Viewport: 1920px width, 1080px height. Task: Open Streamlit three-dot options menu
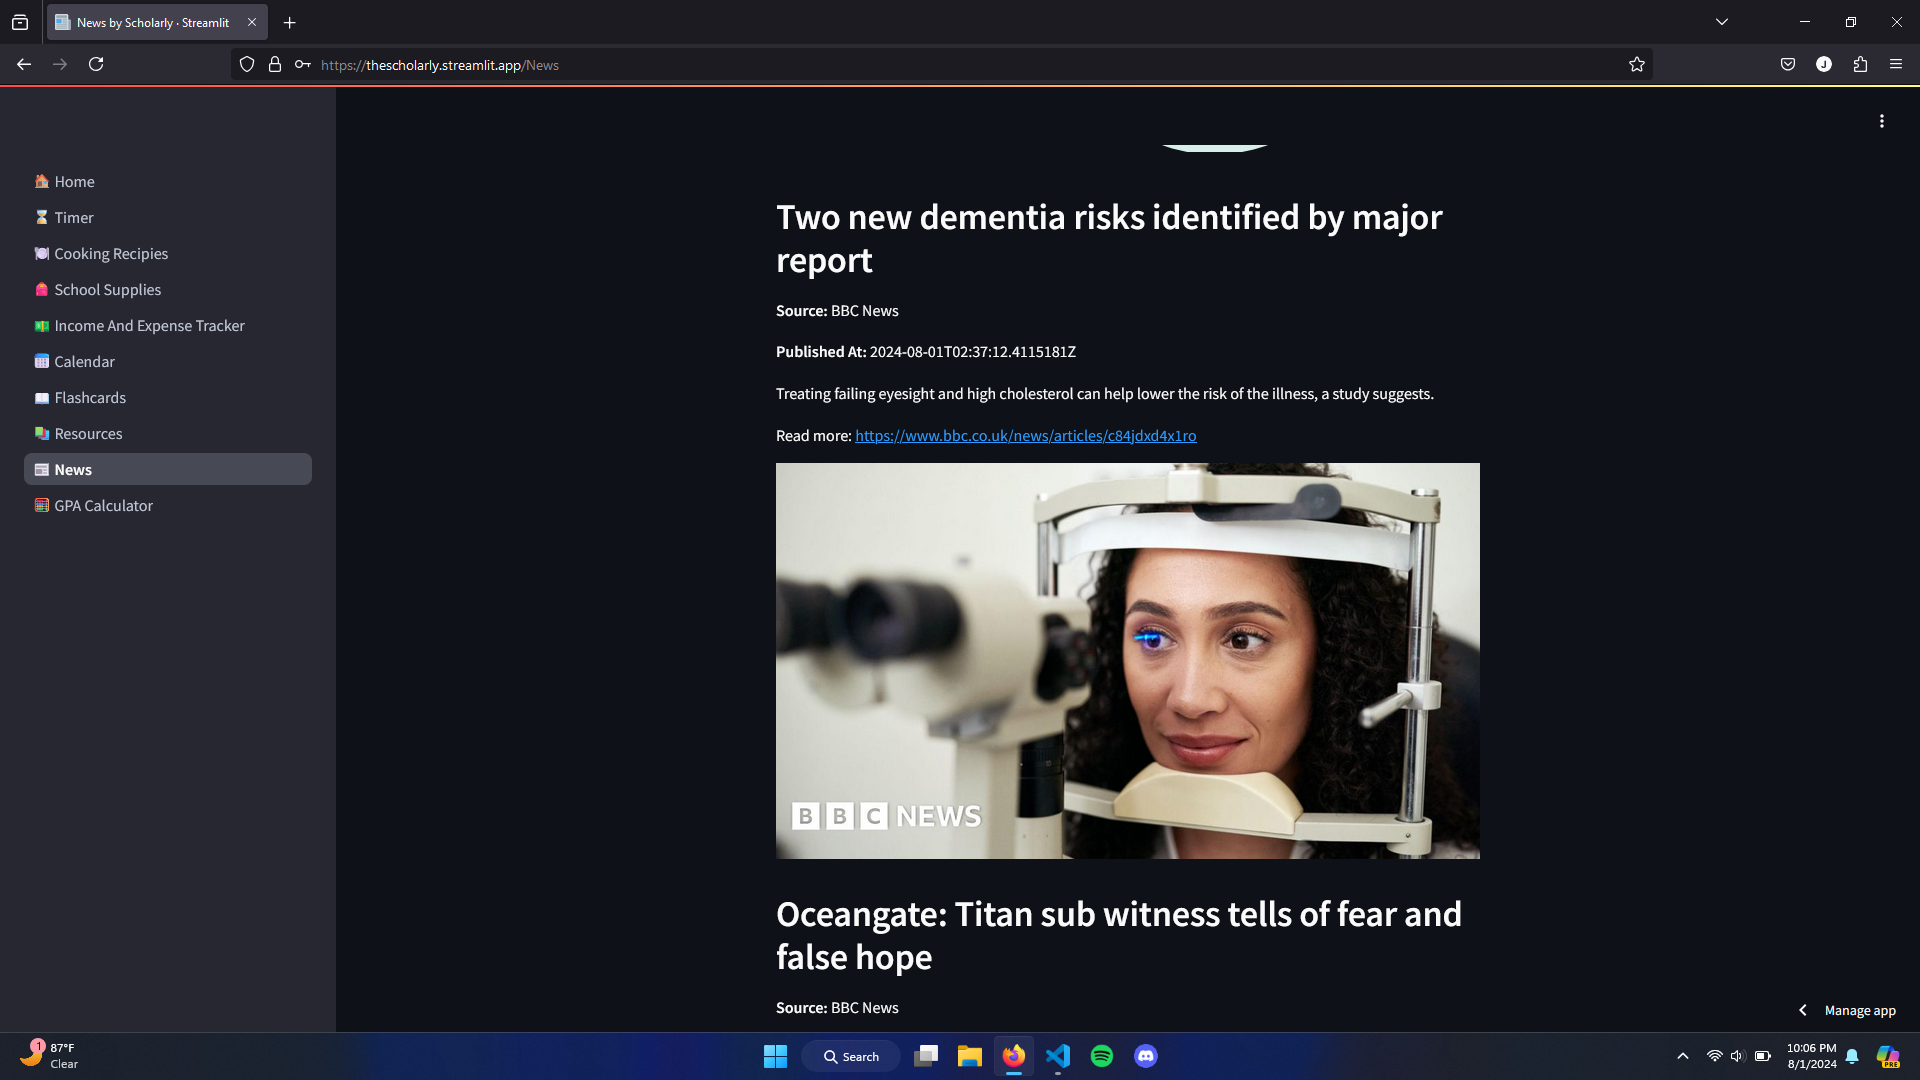1882,121
